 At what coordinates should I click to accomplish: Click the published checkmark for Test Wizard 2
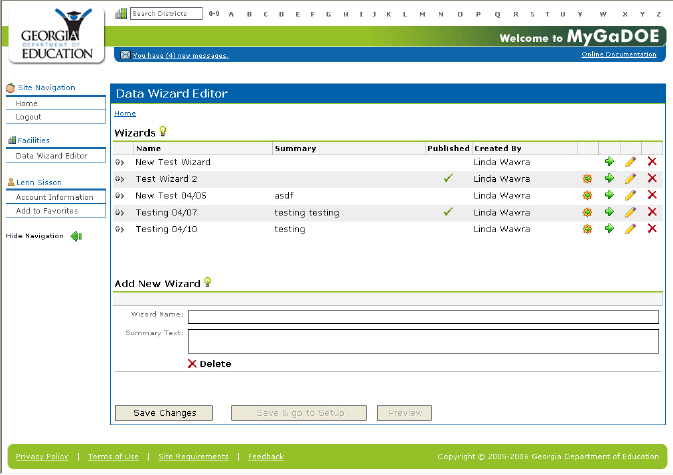[448, 178]
